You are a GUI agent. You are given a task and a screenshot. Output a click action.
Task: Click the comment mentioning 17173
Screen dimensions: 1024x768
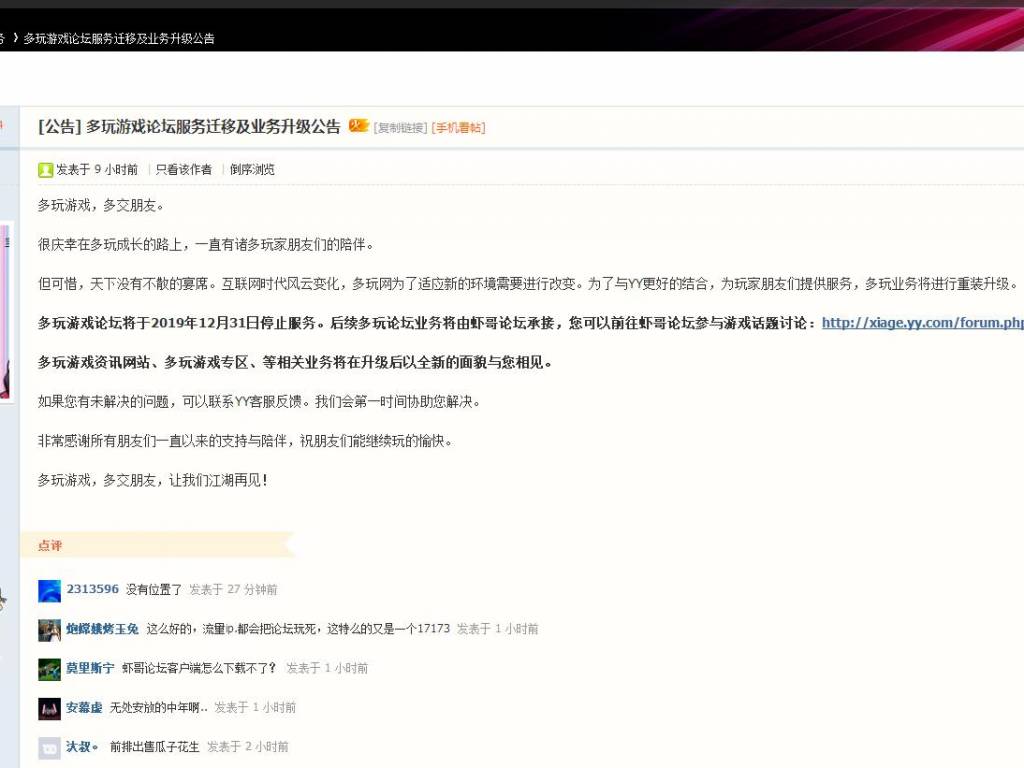298,629
